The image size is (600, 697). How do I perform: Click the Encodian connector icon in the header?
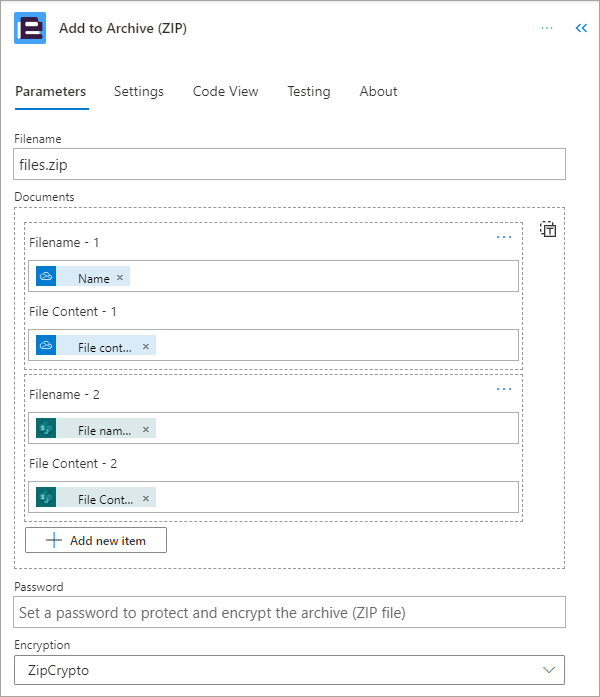pyautogui.click(x=30, y=28)
